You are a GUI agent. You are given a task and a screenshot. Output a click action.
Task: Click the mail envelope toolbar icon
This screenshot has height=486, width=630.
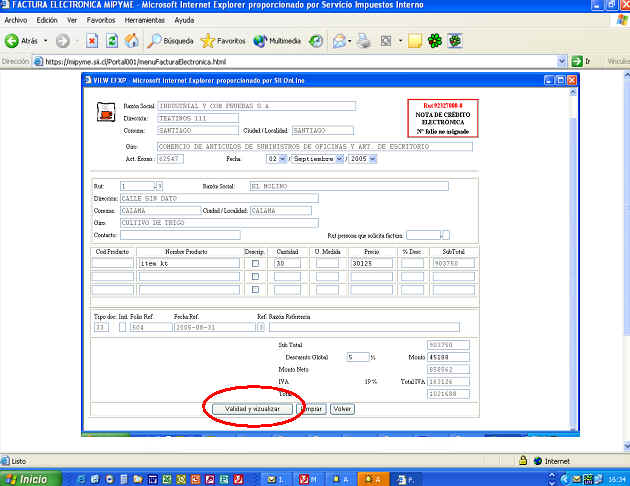(340, 41)
